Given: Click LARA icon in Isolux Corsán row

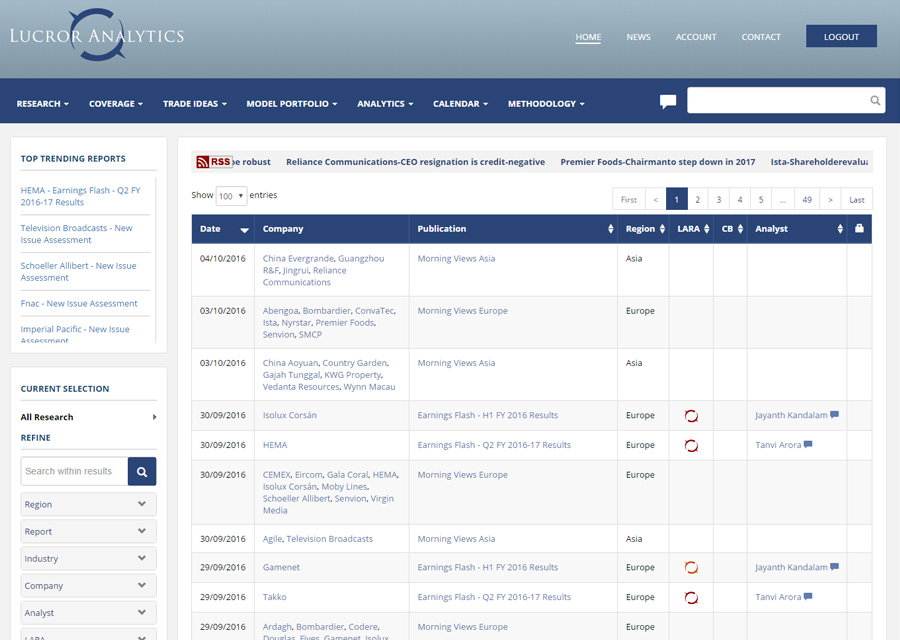Looking at the screenshot, I should pos(691,416).
